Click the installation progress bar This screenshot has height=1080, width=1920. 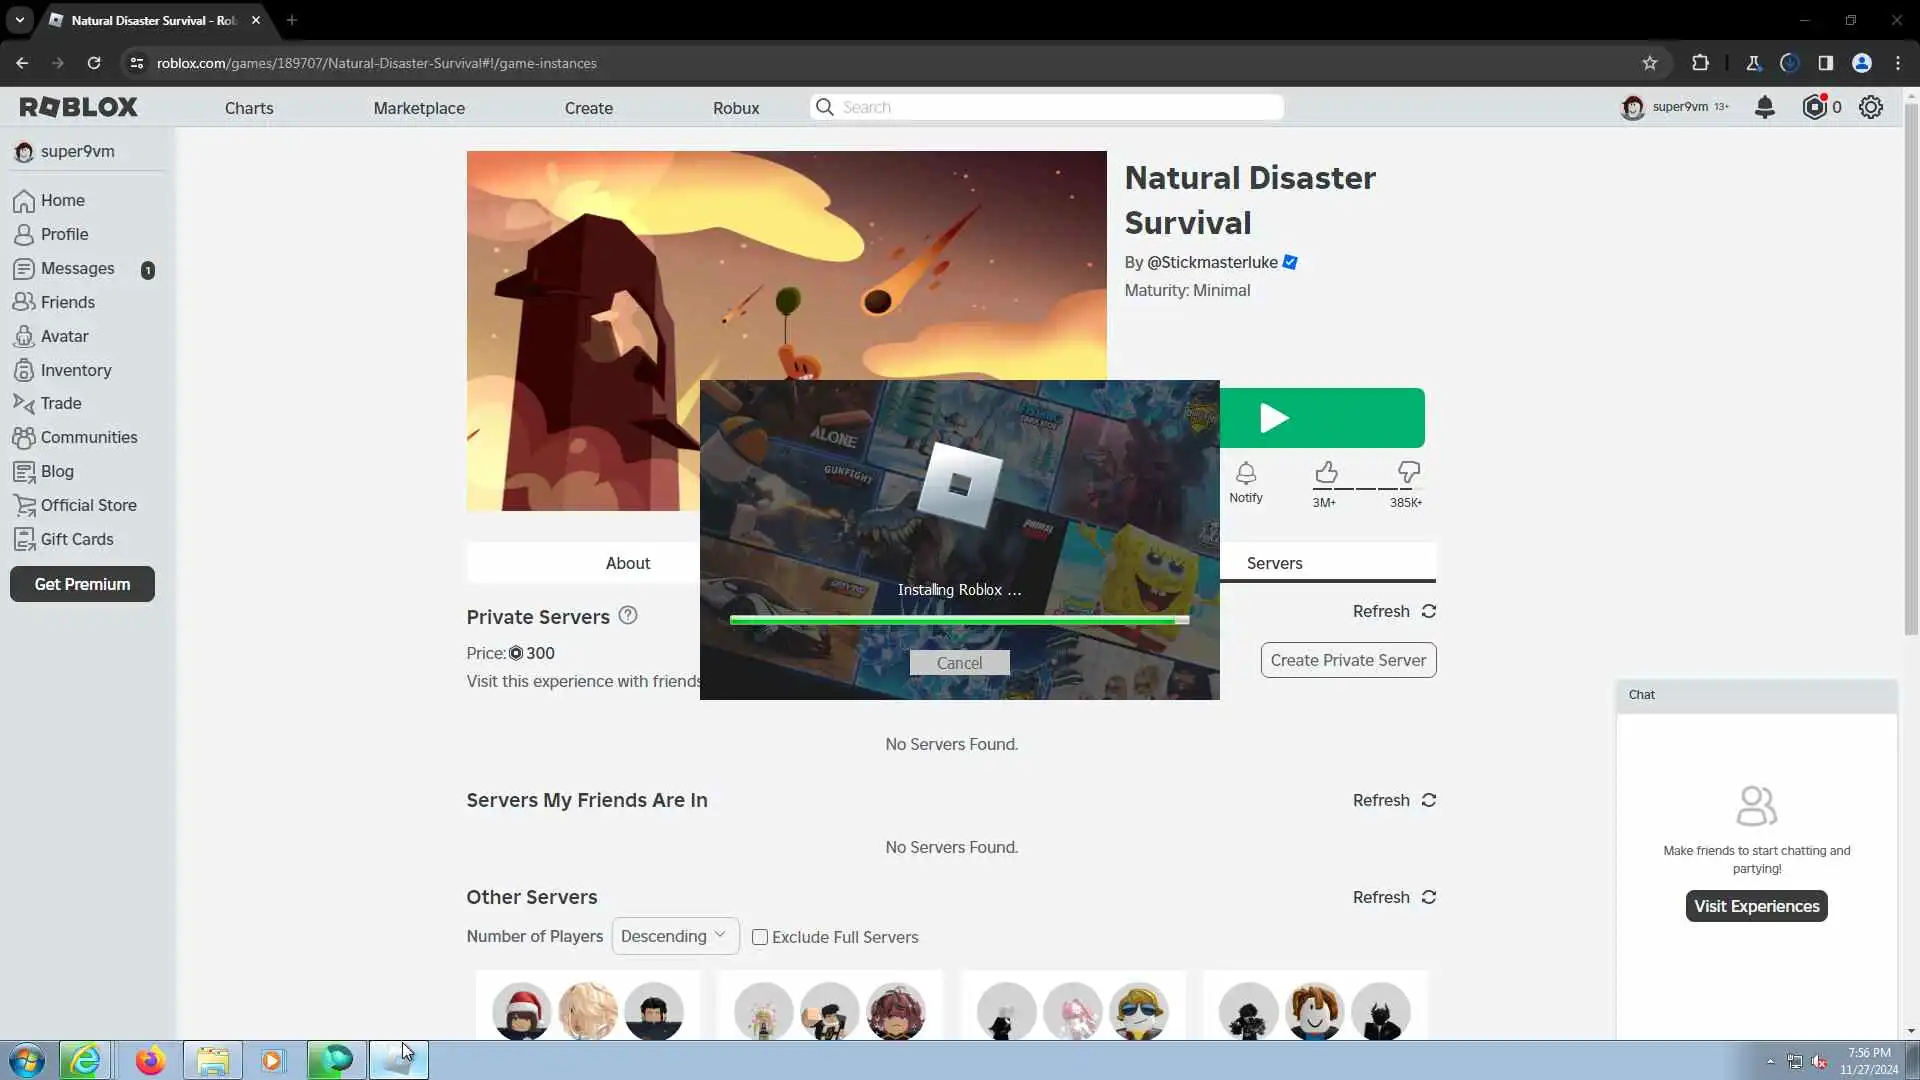pos(959,621)
